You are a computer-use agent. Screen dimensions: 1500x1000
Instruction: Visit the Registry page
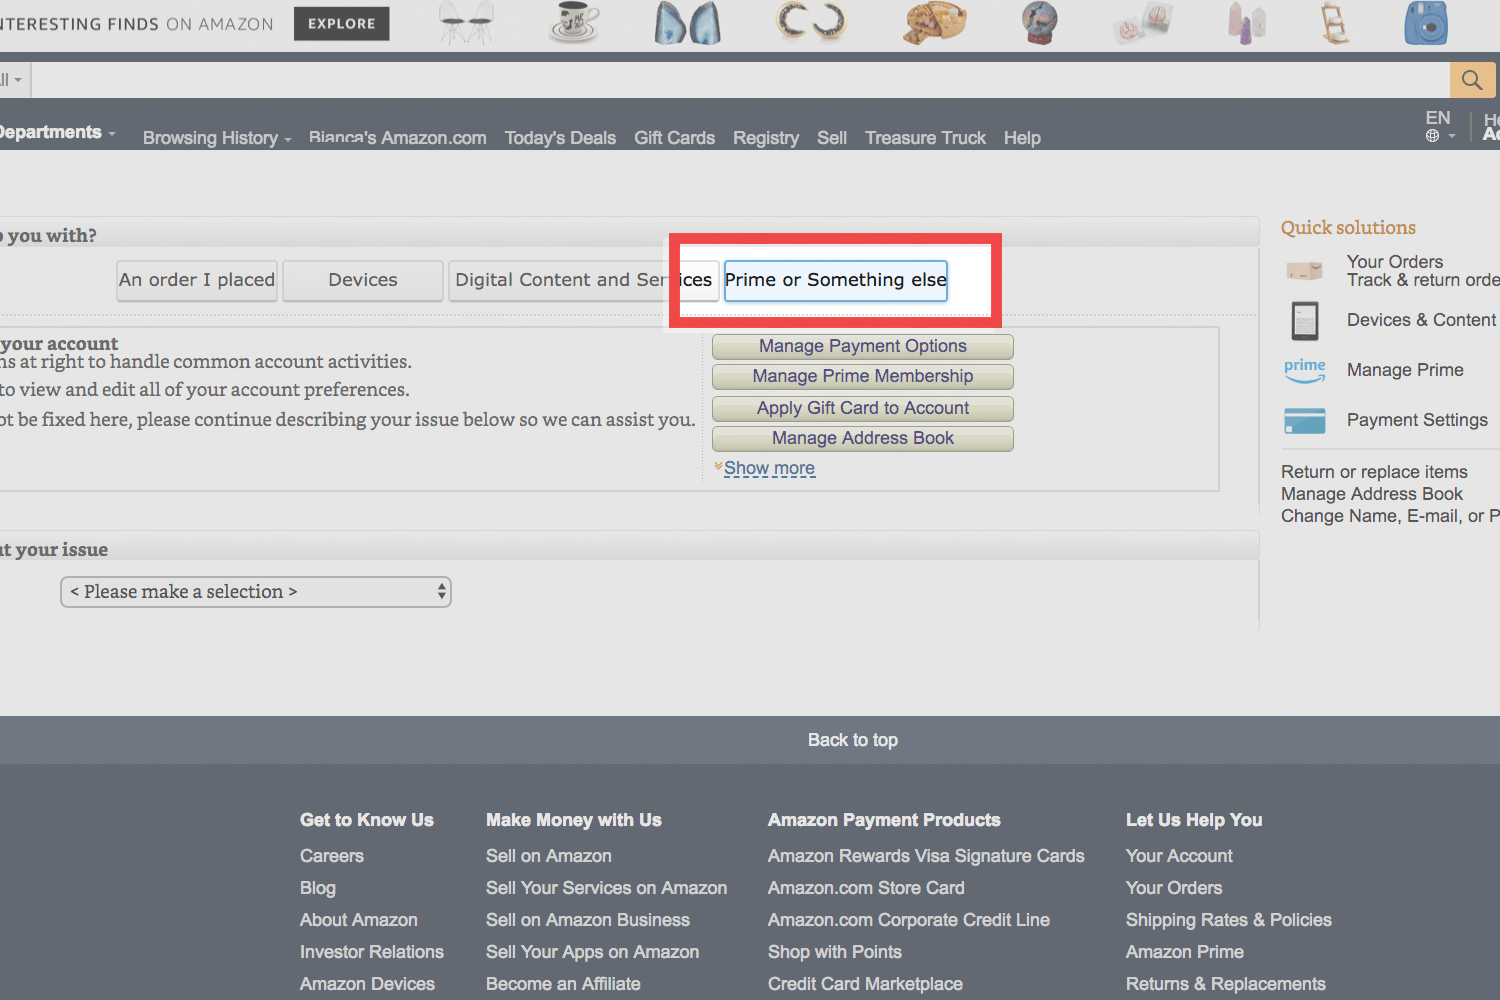coord(765,138)
